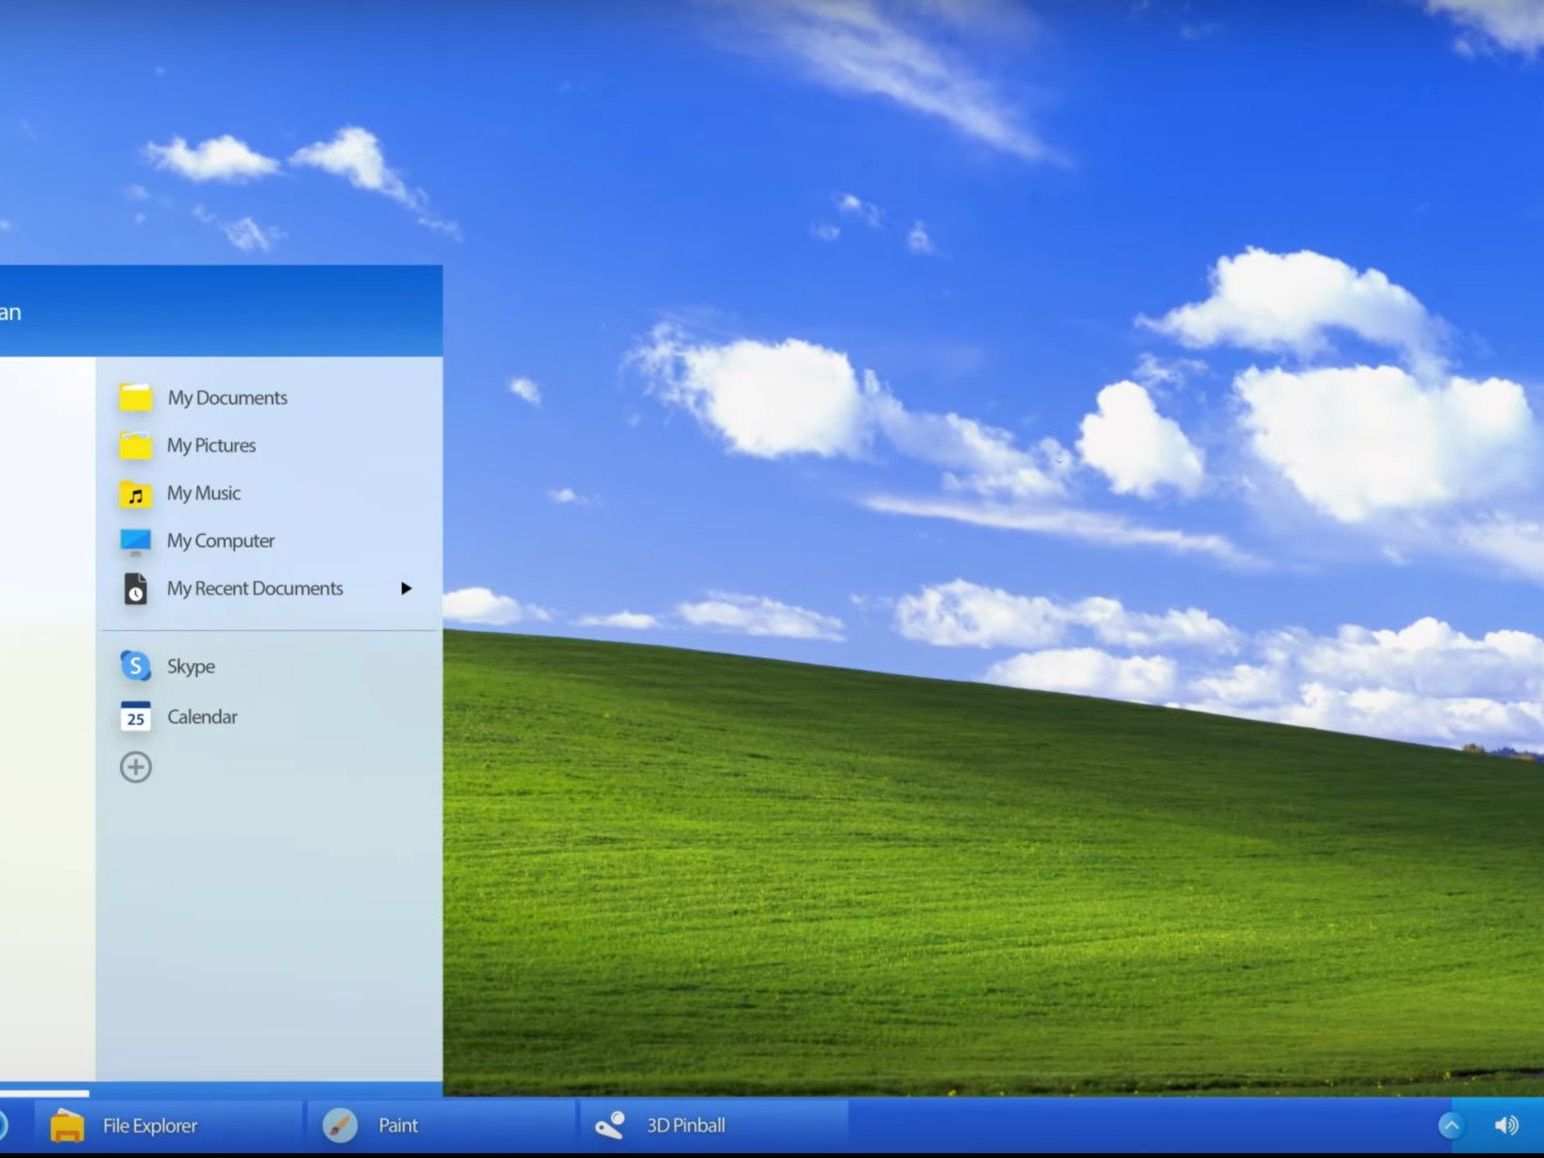The image size is (1544, 1158).
Task: Click the plus button to add an app
Action: (135, 767)
